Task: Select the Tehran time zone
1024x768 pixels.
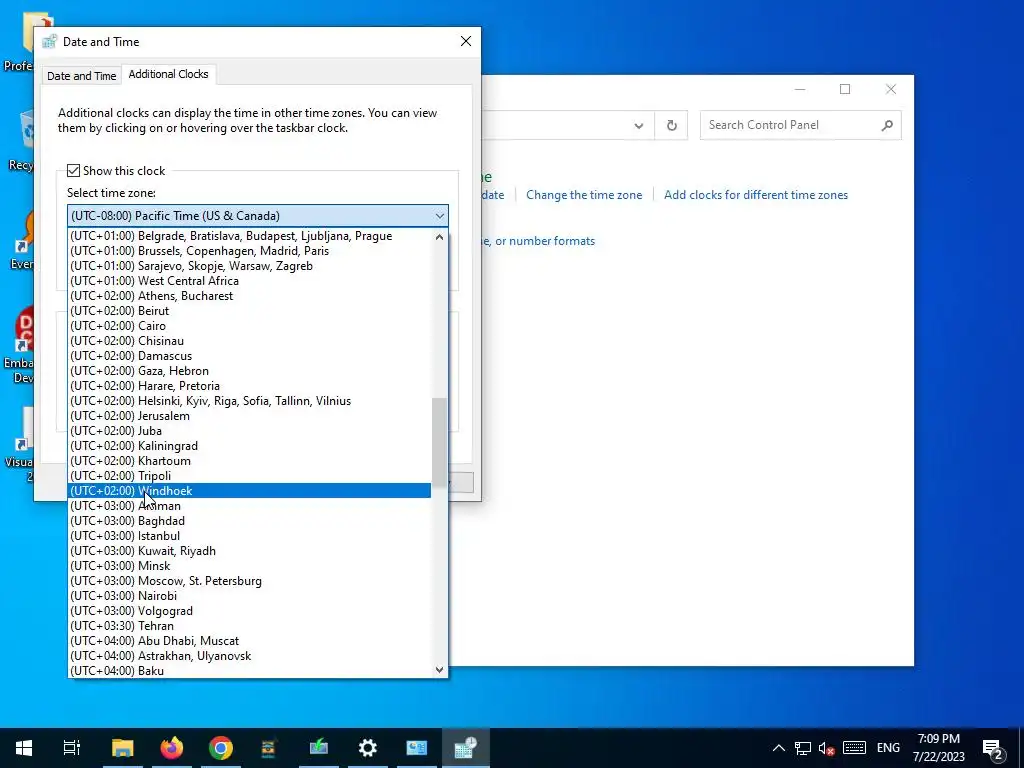Action: coord(249,626)
